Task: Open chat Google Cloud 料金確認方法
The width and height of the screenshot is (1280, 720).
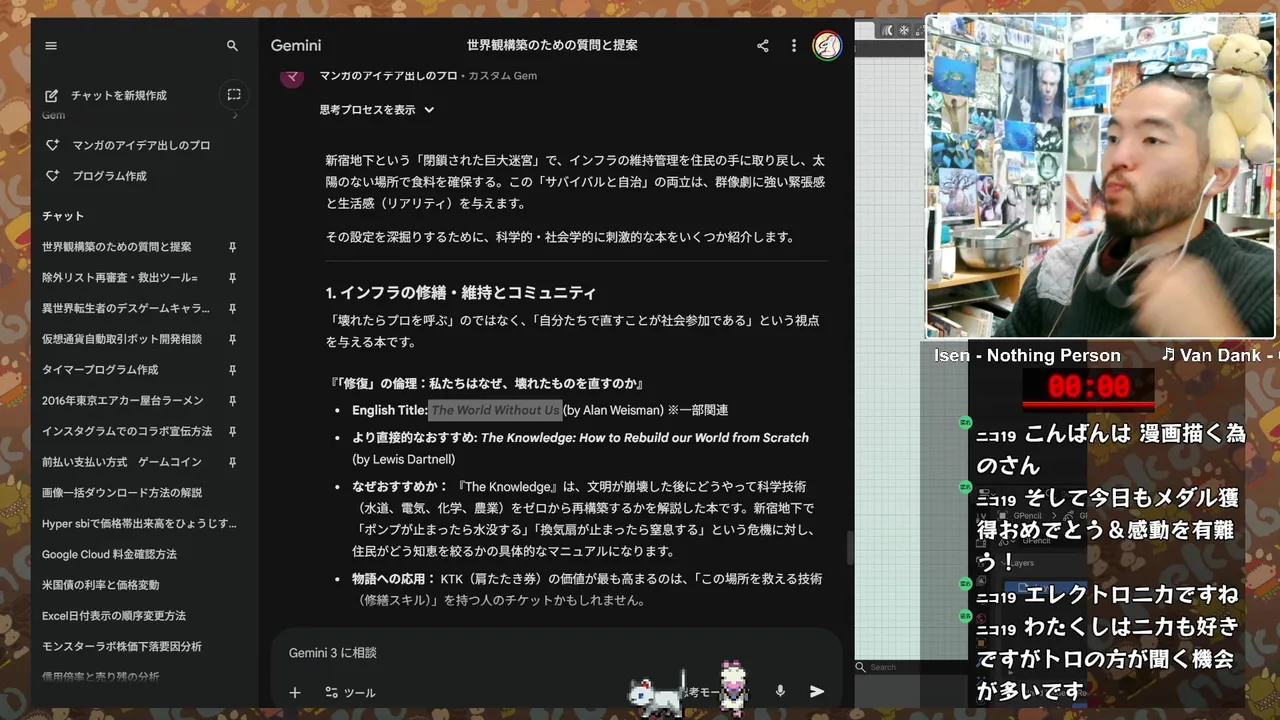Action: pos(109,554)
